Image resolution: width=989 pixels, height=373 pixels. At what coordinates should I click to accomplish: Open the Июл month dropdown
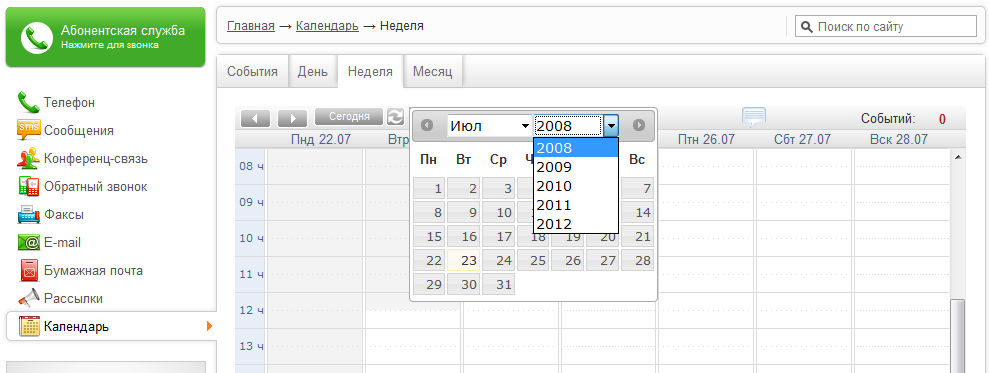tap(489, 126)
